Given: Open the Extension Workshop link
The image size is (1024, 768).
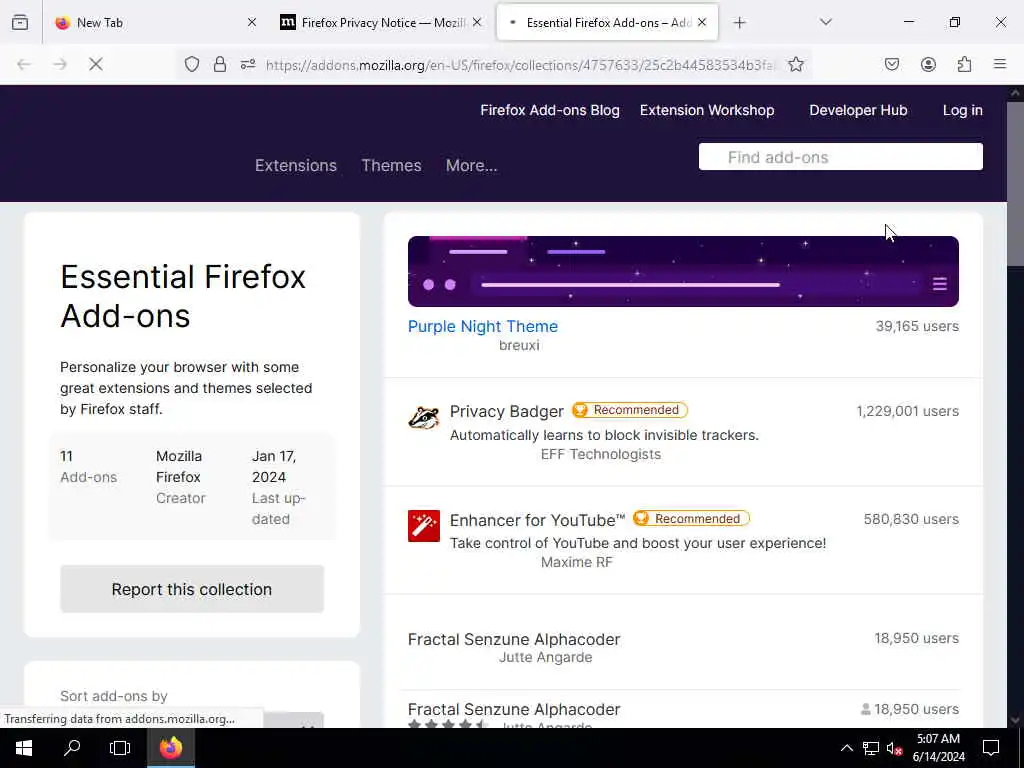Looking at the screenshot, I should (707, 110).
